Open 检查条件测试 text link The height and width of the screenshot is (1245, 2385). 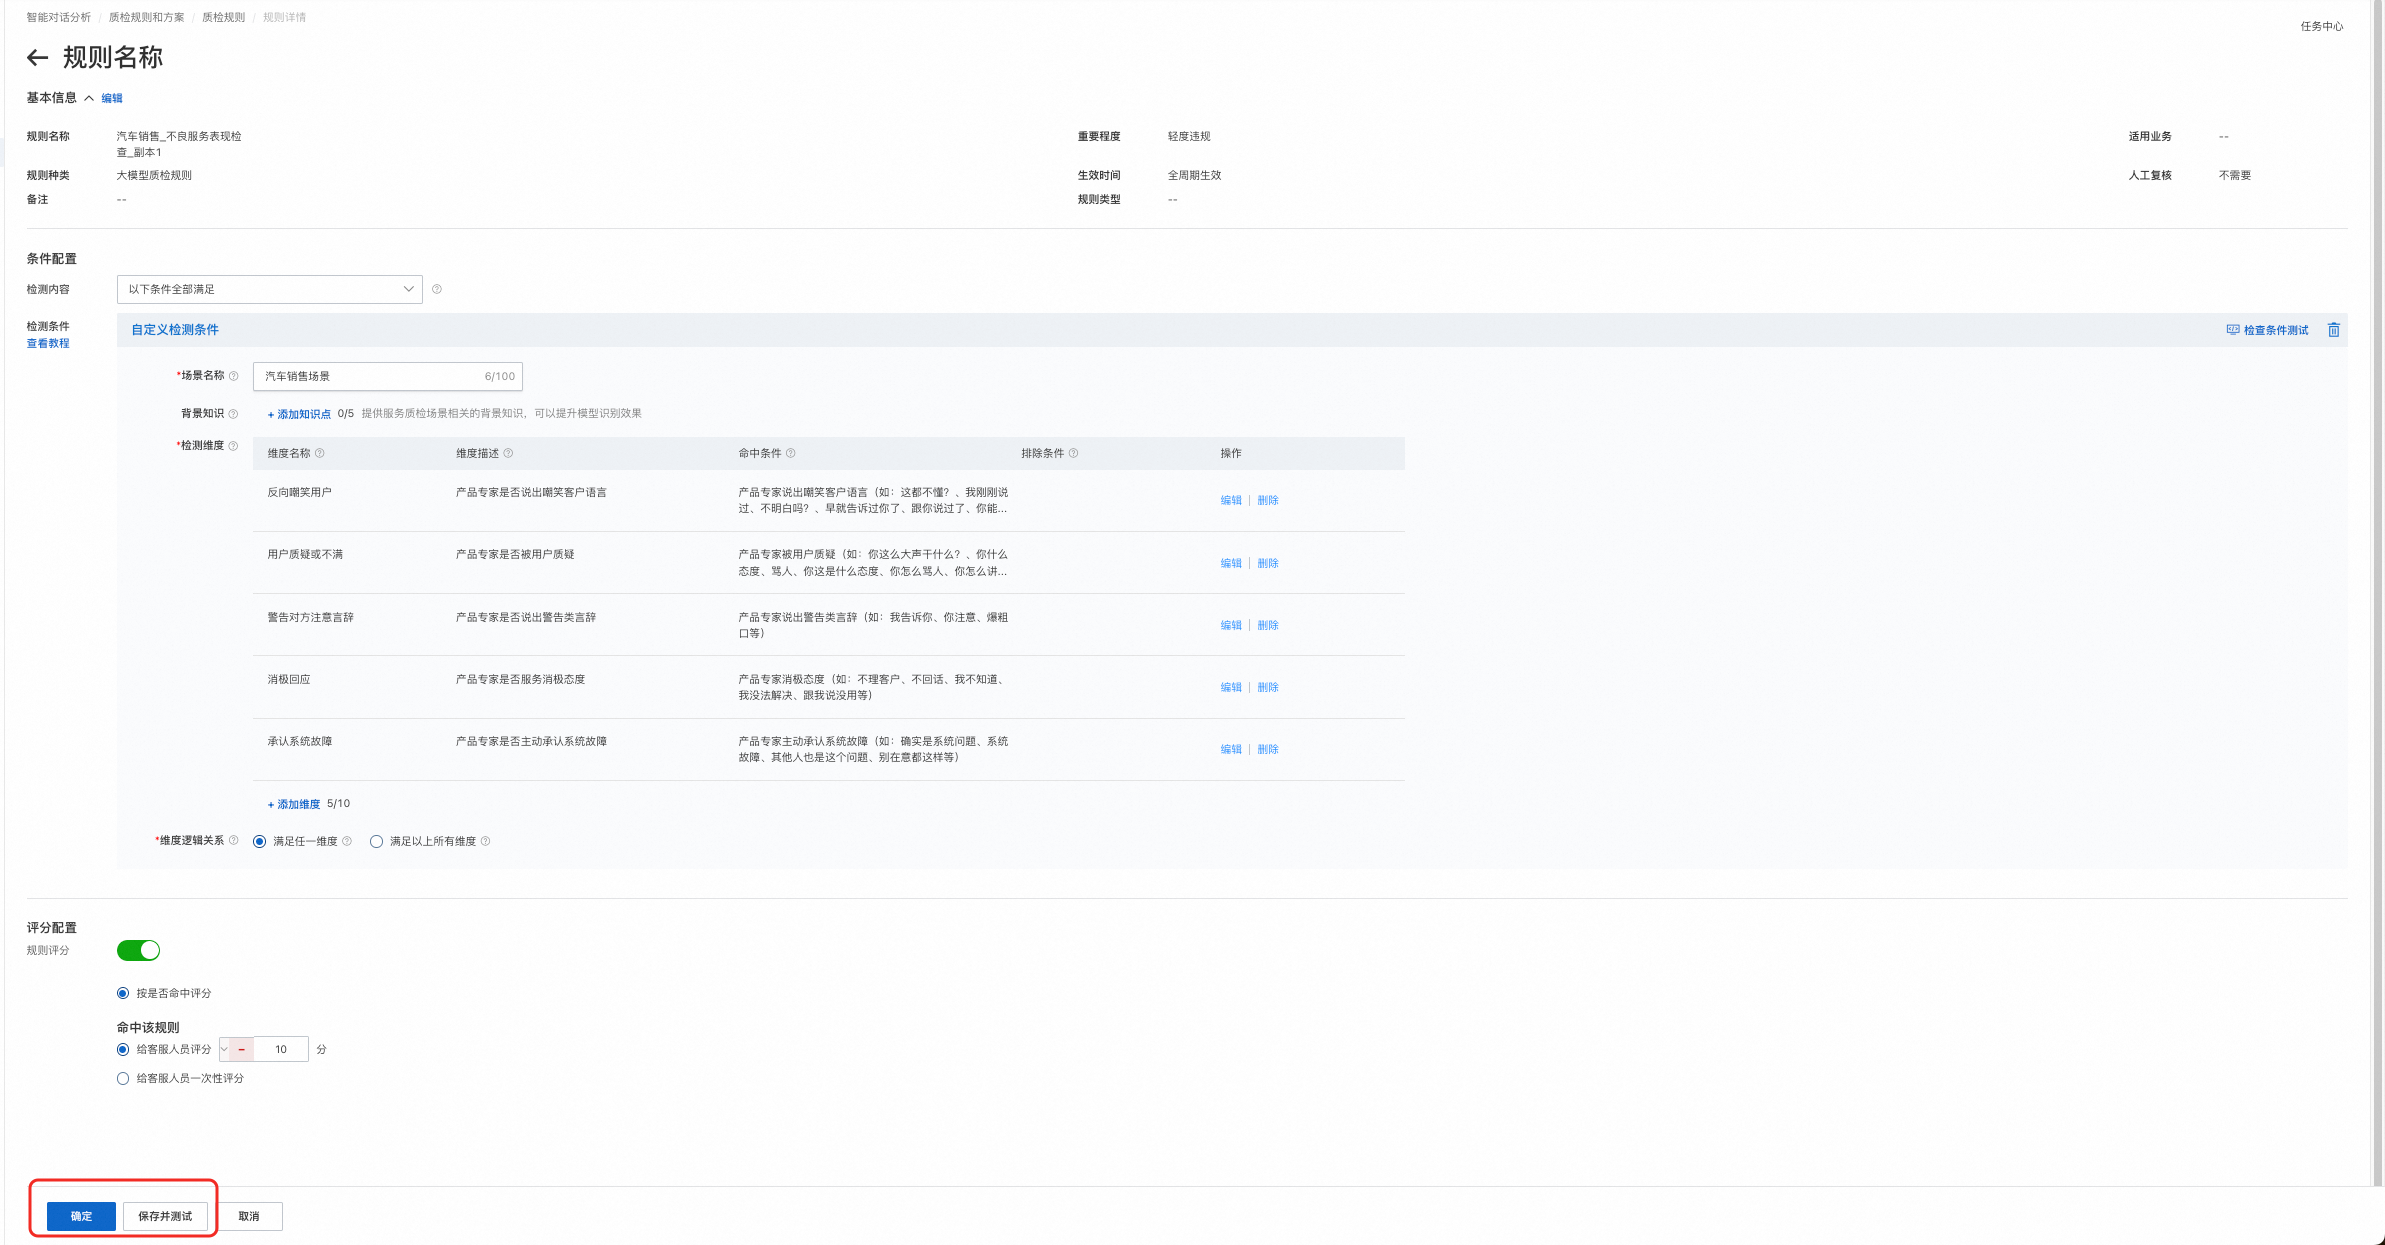2276,330
